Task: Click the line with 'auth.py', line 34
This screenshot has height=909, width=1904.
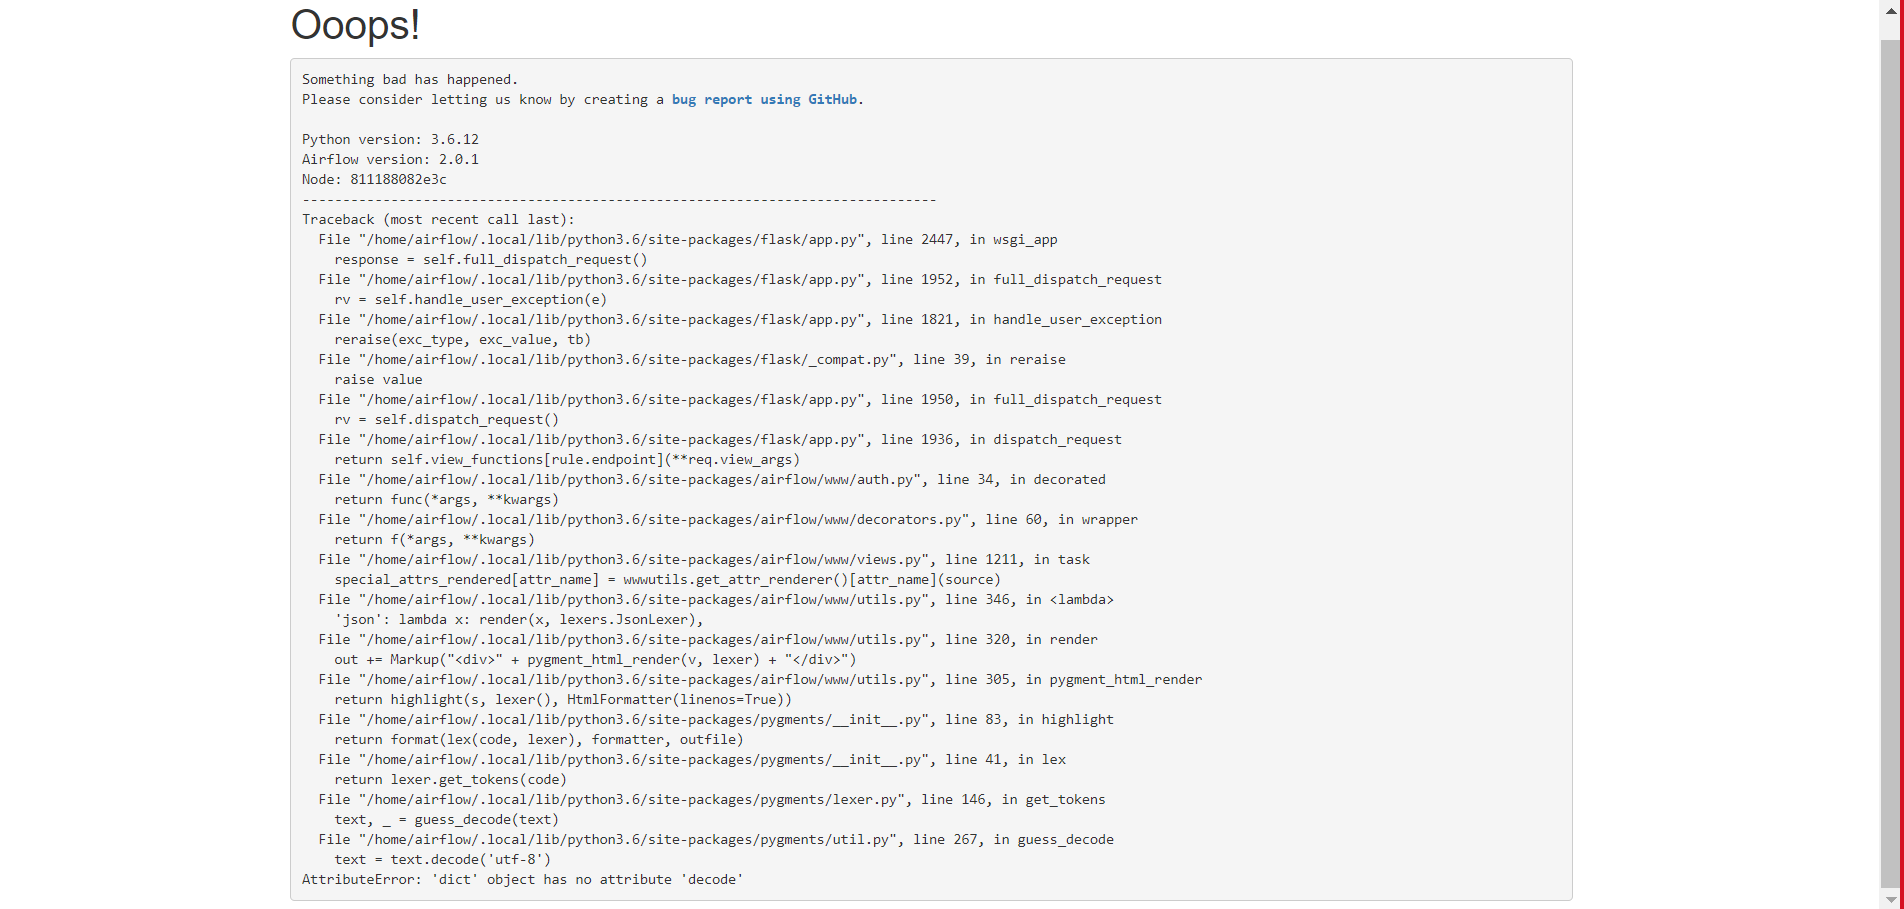Action: tap(712, 479)
